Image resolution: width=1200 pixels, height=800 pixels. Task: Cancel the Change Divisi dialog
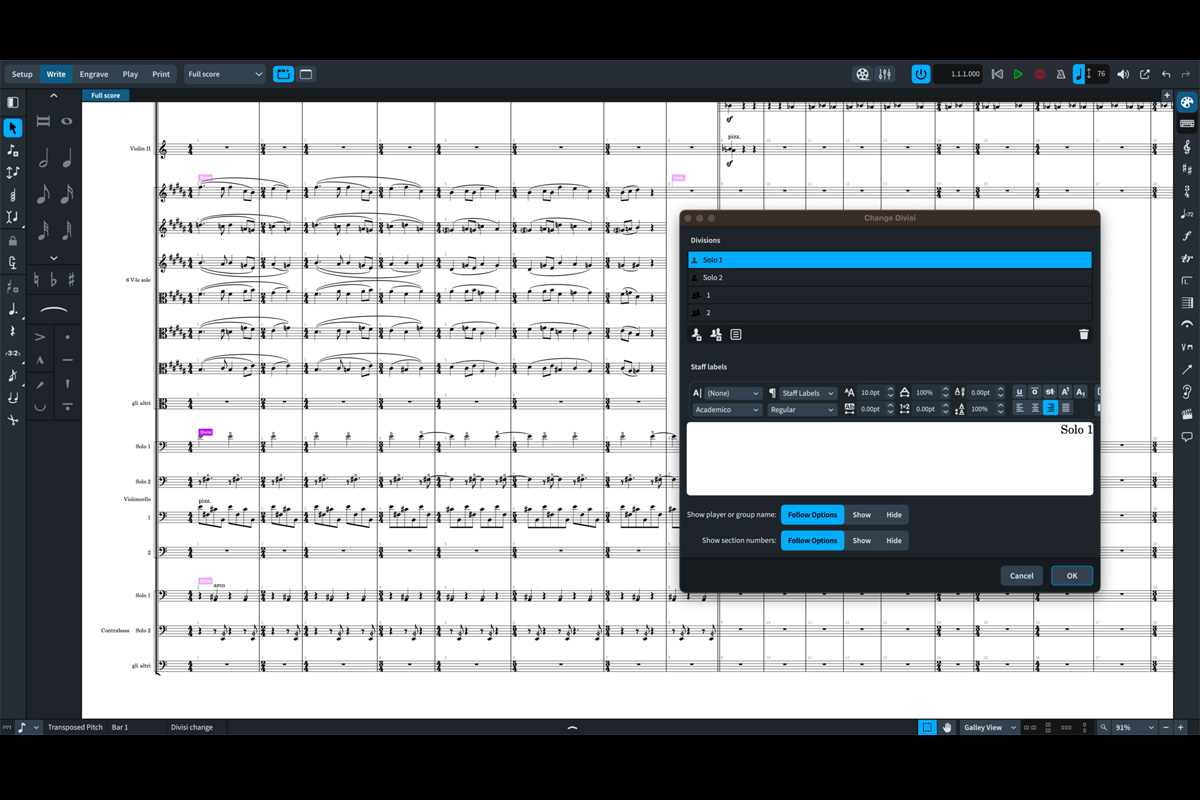pos(1021,576)
